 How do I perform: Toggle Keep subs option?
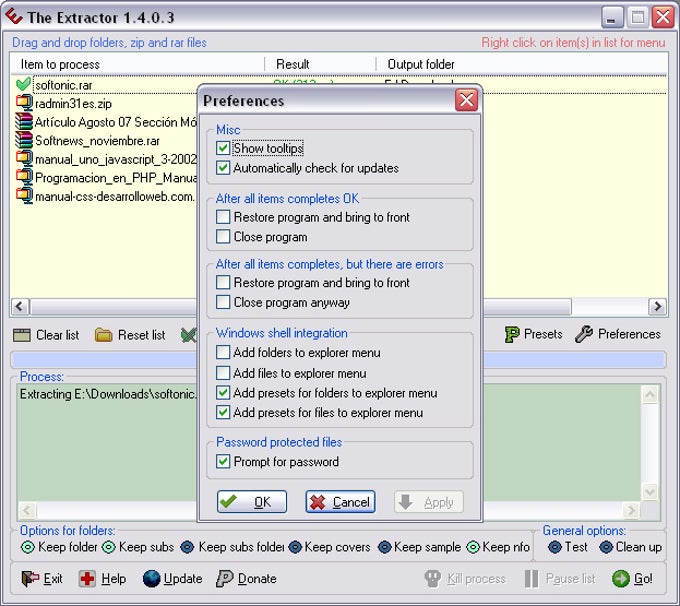pyautogui.click(x=108, y=547)
